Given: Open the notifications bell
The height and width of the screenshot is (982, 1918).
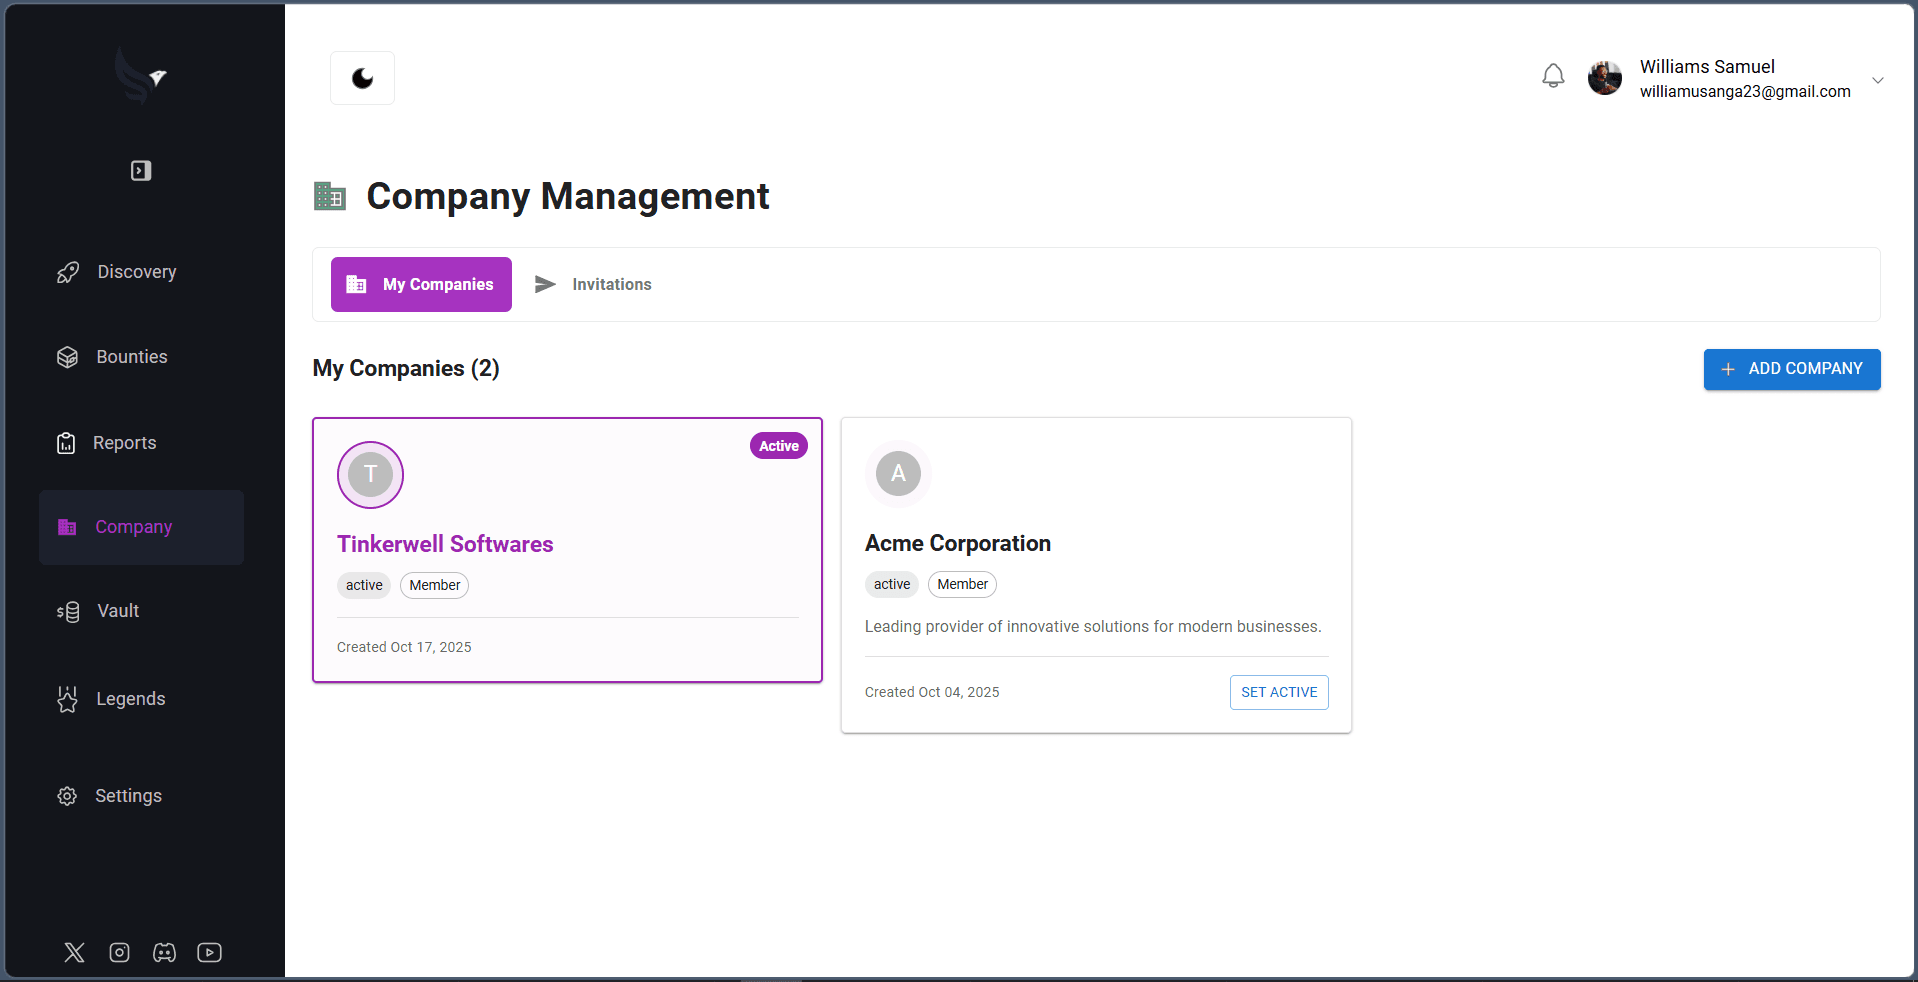Looking at the screenshot, I should [1553, 76].
